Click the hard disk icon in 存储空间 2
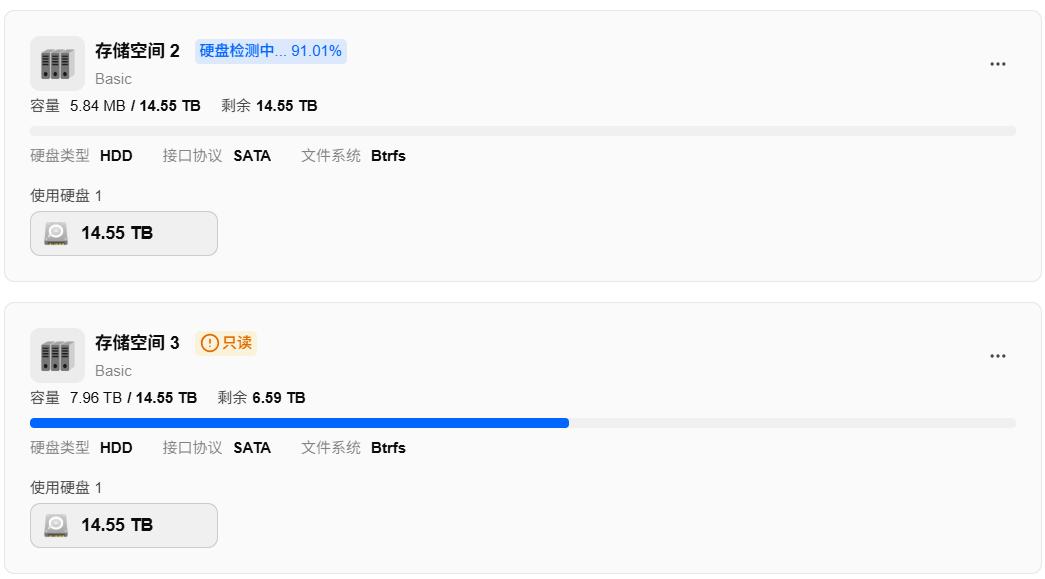1045x579 pixels. (56, 234)
